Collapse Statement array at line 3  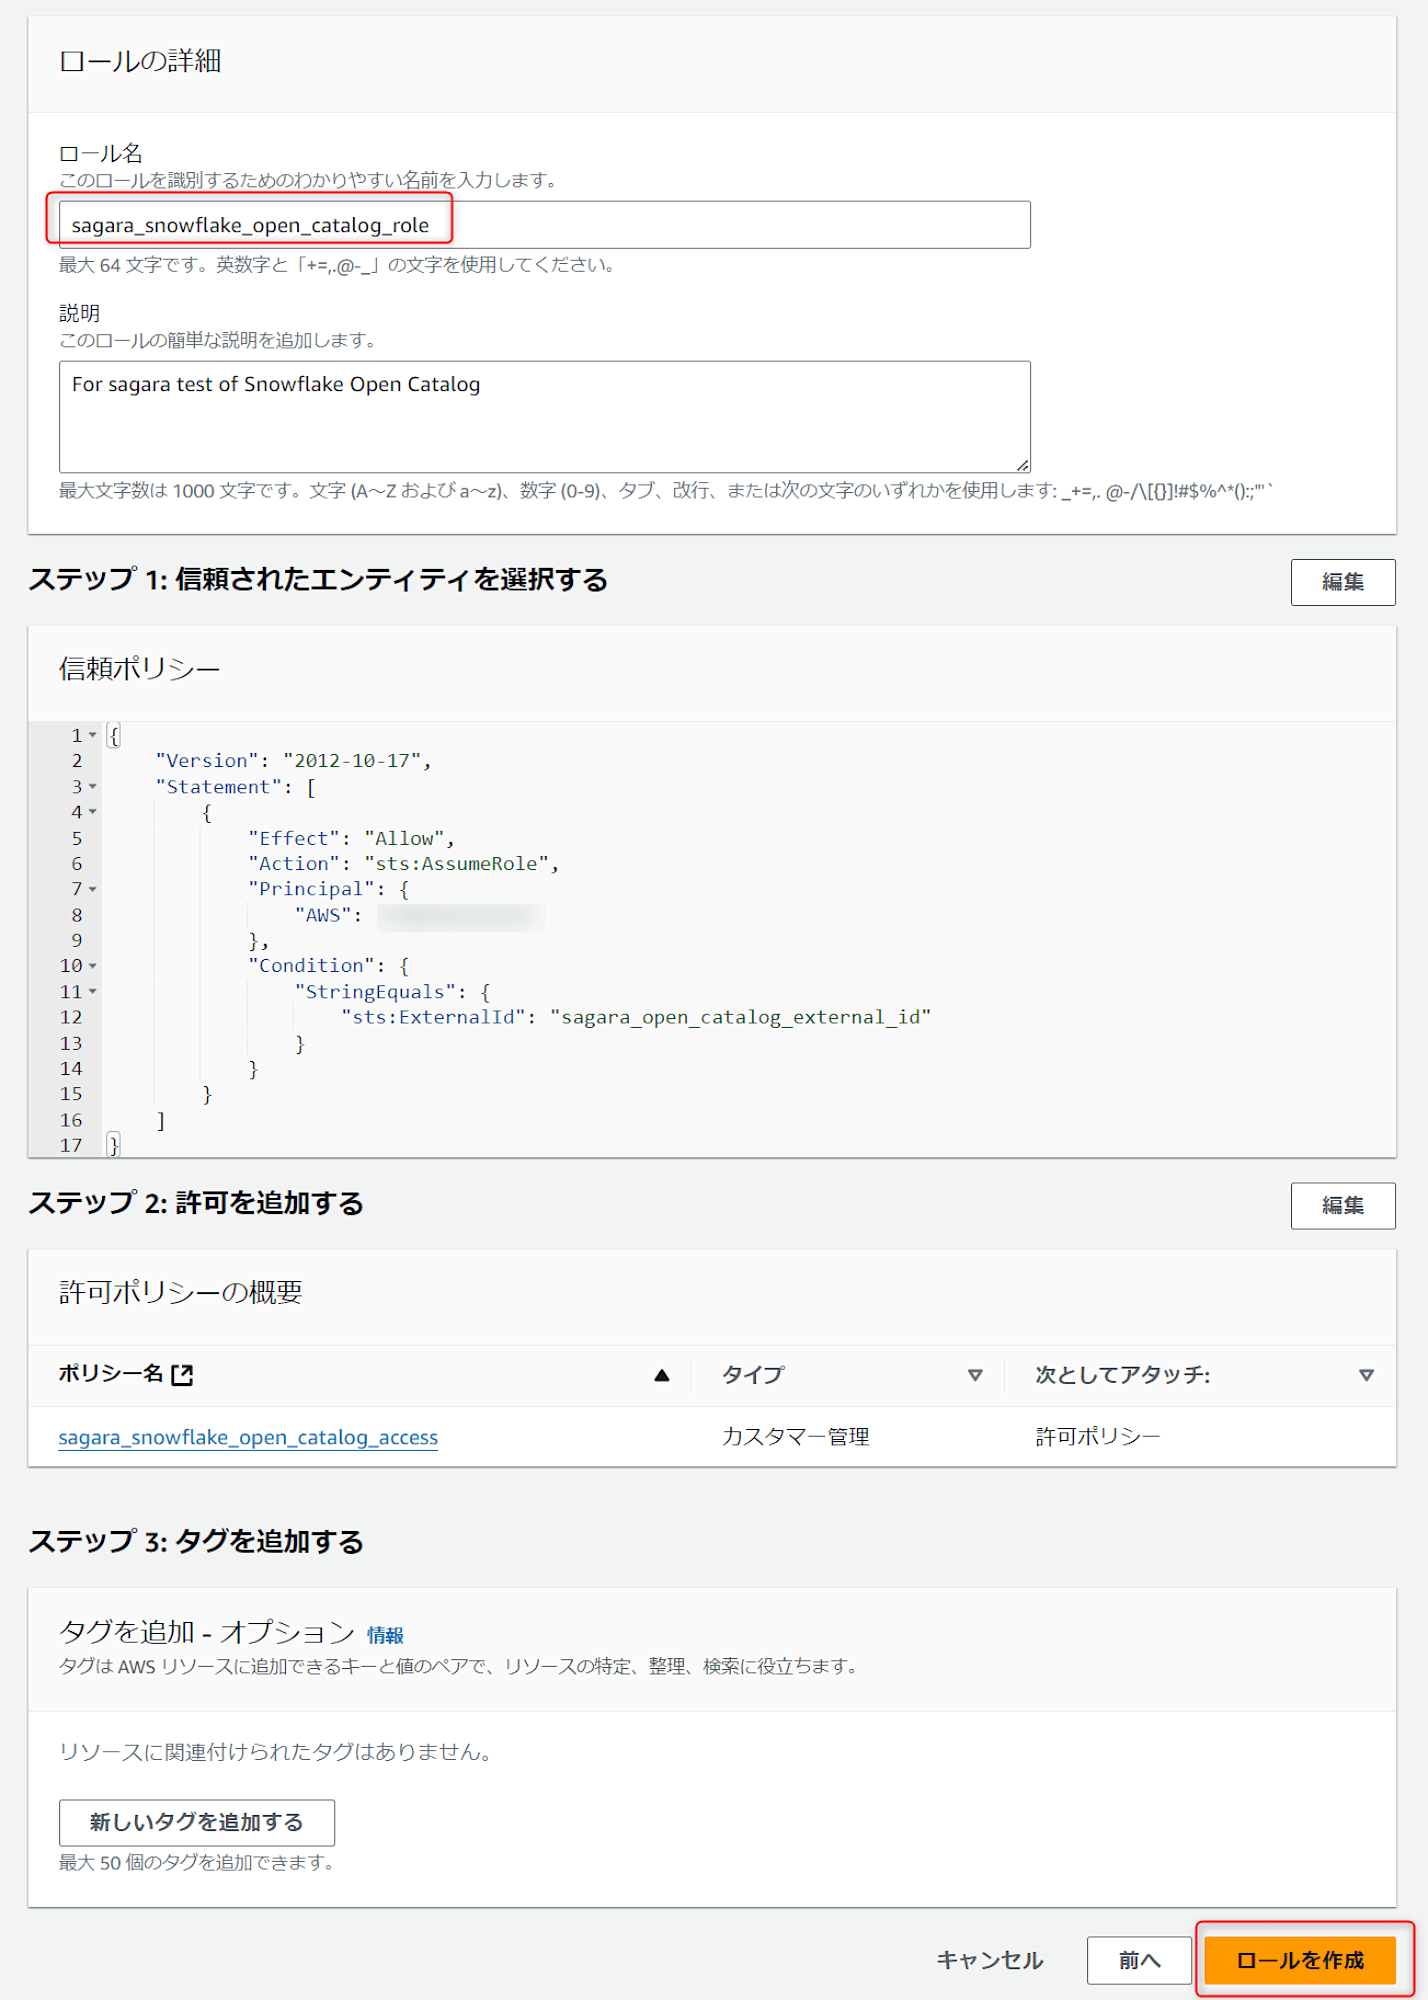[93, 787]
